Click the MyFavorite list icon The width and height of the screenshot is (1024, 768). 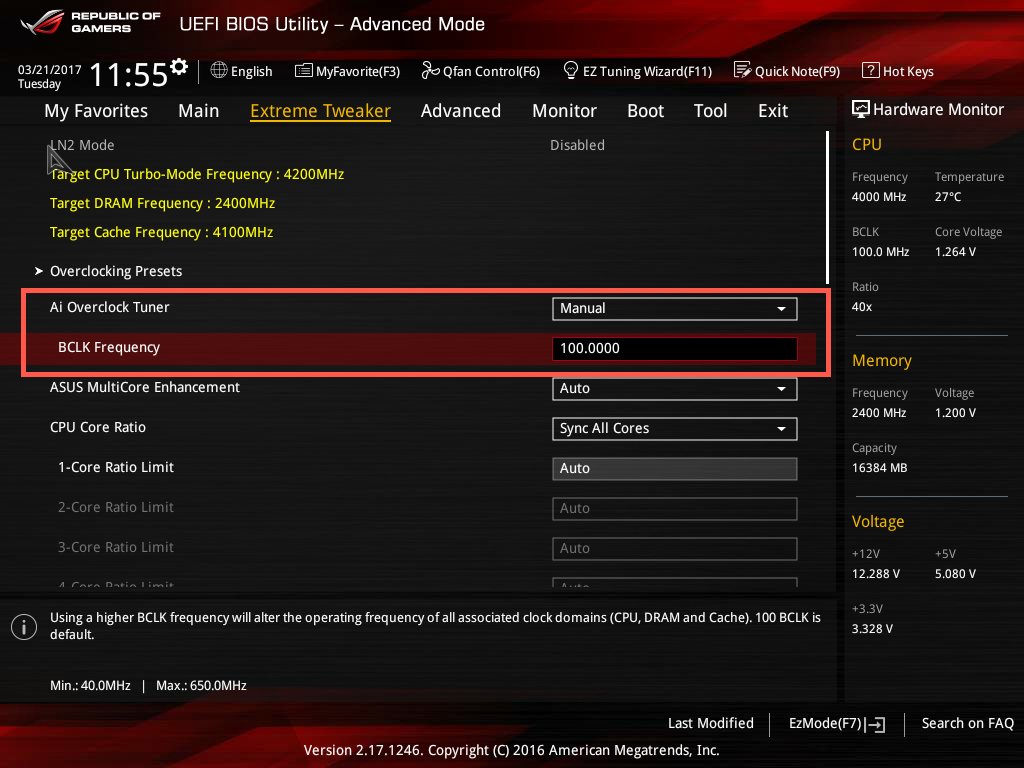[x=304, y=71]
